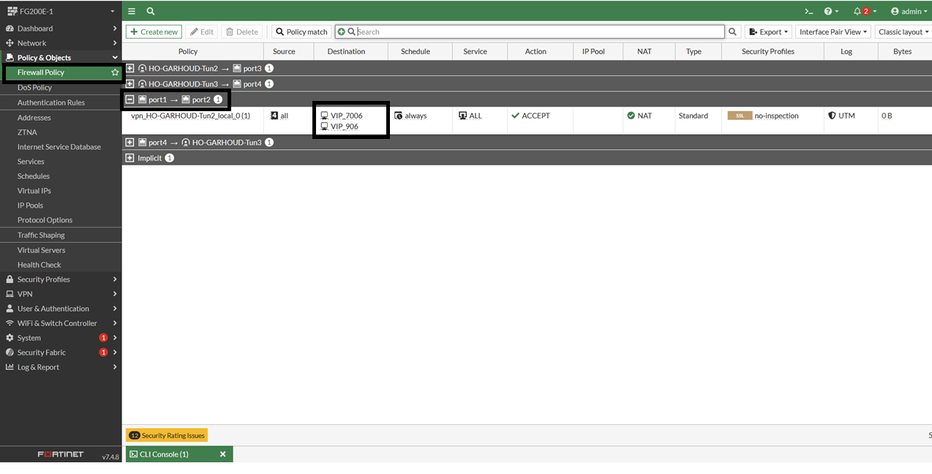The width and height of the screenshot is (932, 474).
Task: Add a search filter with plus icon
Action: (341, 32)
